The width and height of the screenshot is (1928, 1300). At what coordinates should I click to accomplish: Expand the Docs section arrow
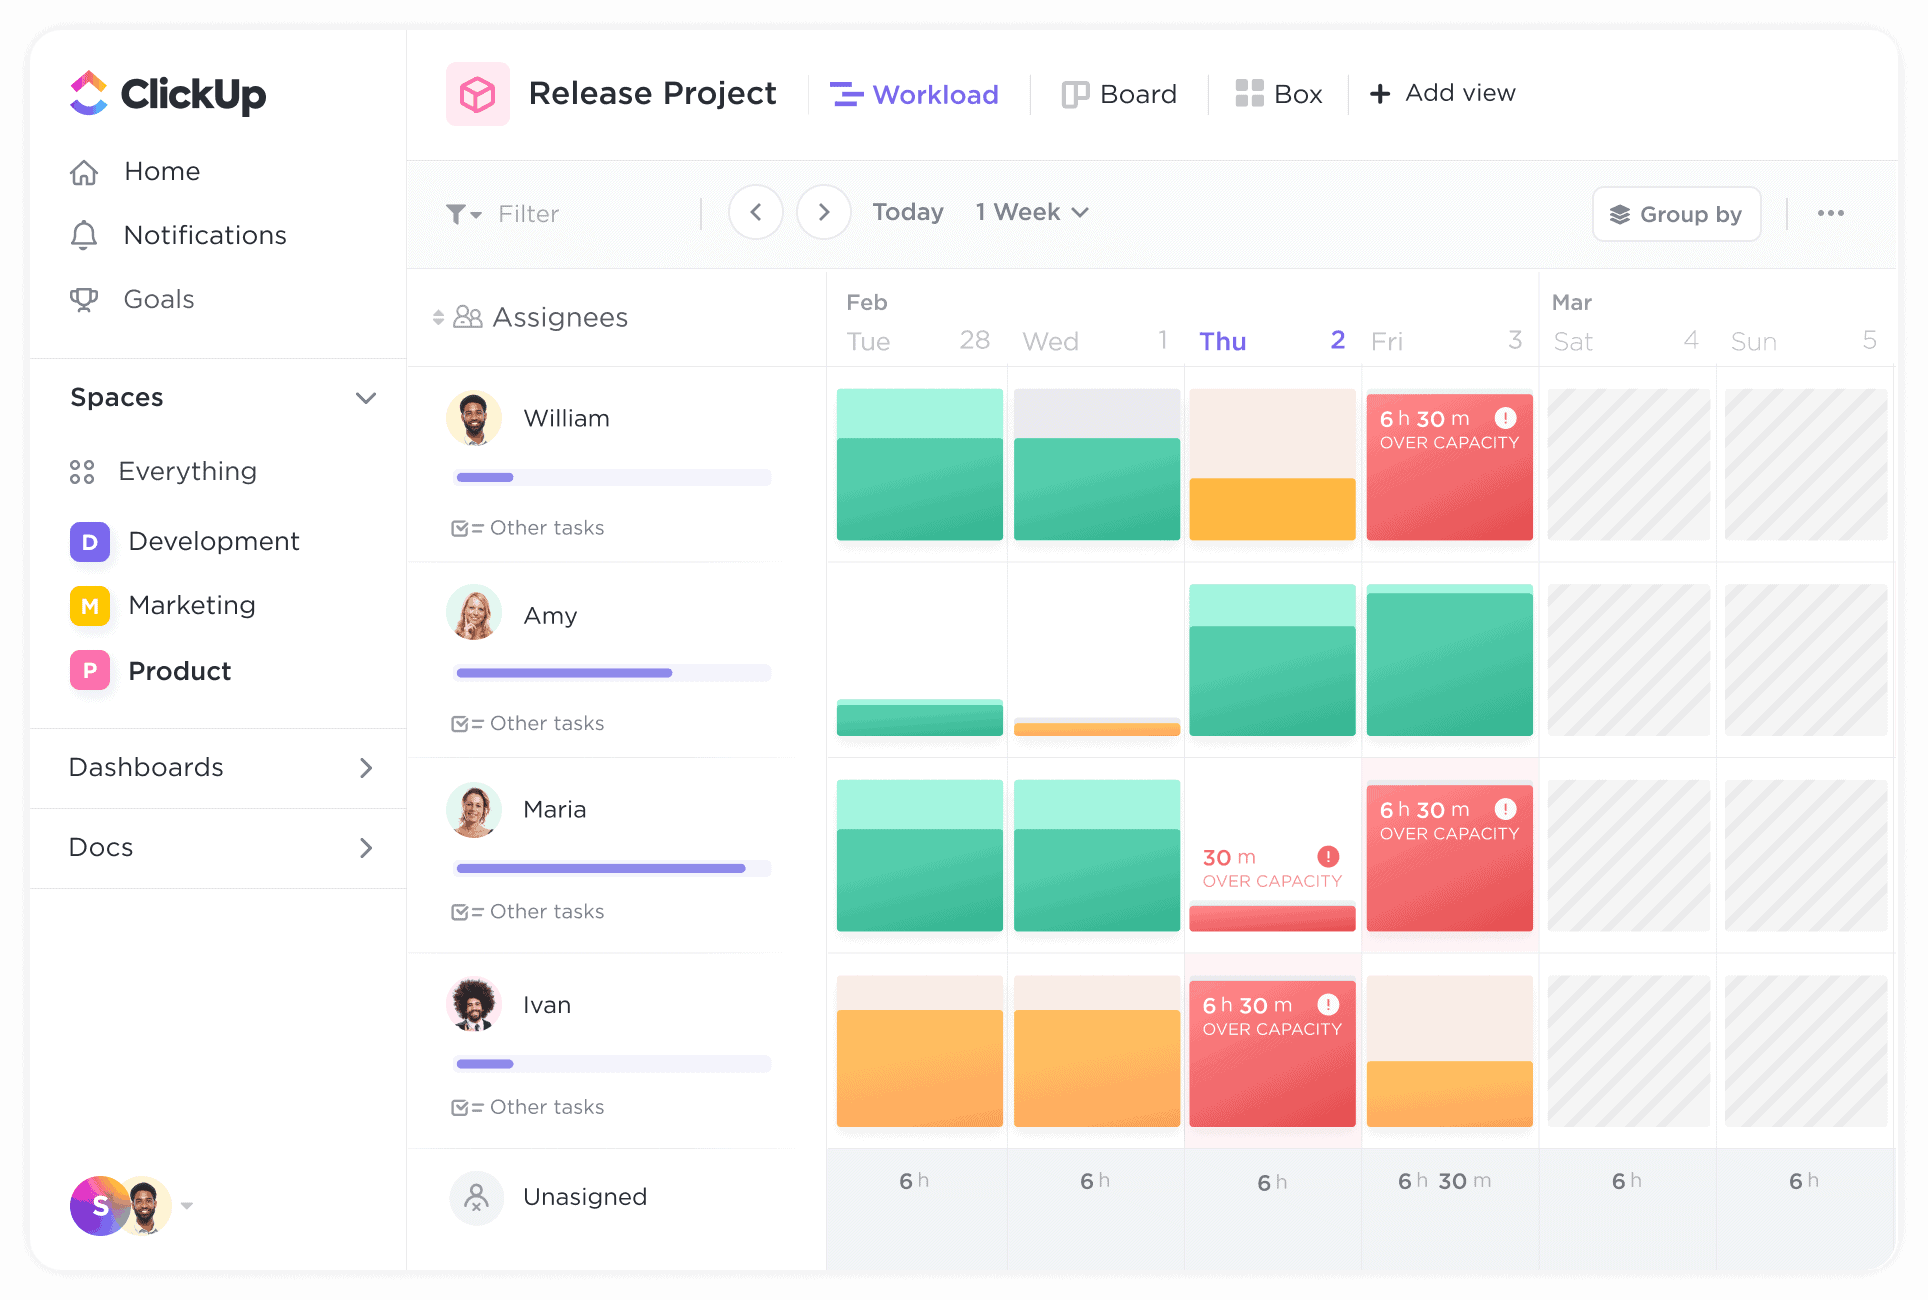pos(366,846)
